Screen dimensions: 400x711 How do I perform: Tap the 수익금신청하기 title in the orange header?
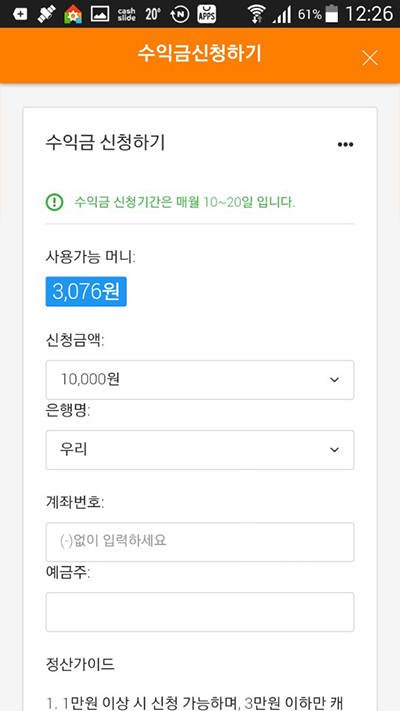click(x=200, y=54)
